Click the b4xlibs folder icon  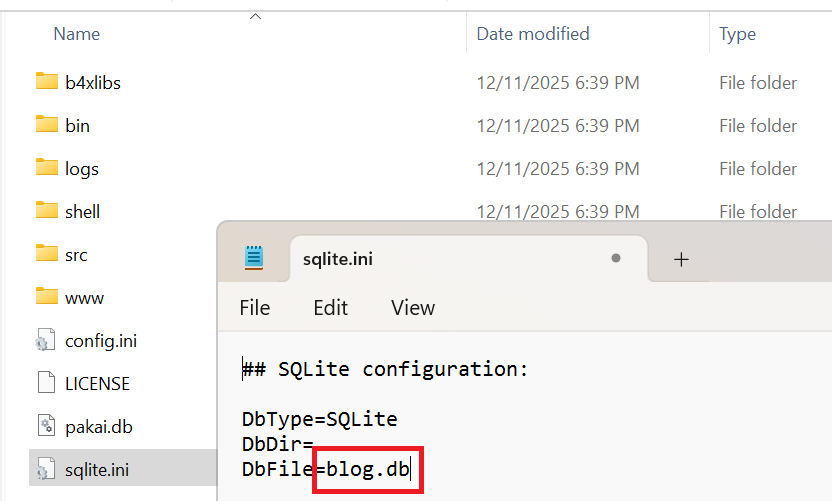(x=46, y=82)
